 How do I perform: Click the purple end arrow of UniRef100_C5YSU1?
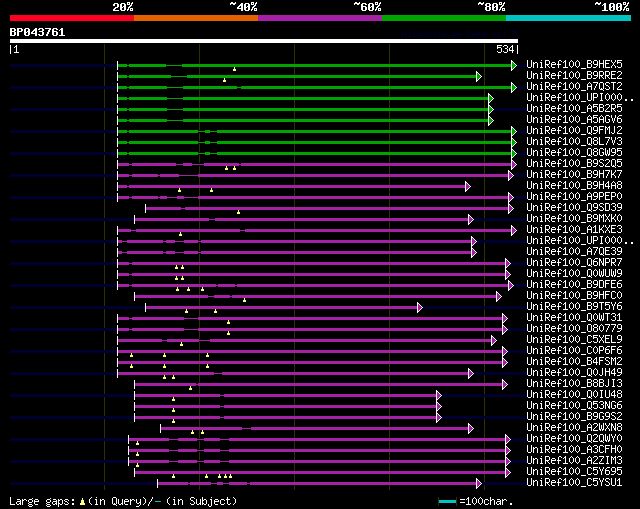[x=479, y=484]
